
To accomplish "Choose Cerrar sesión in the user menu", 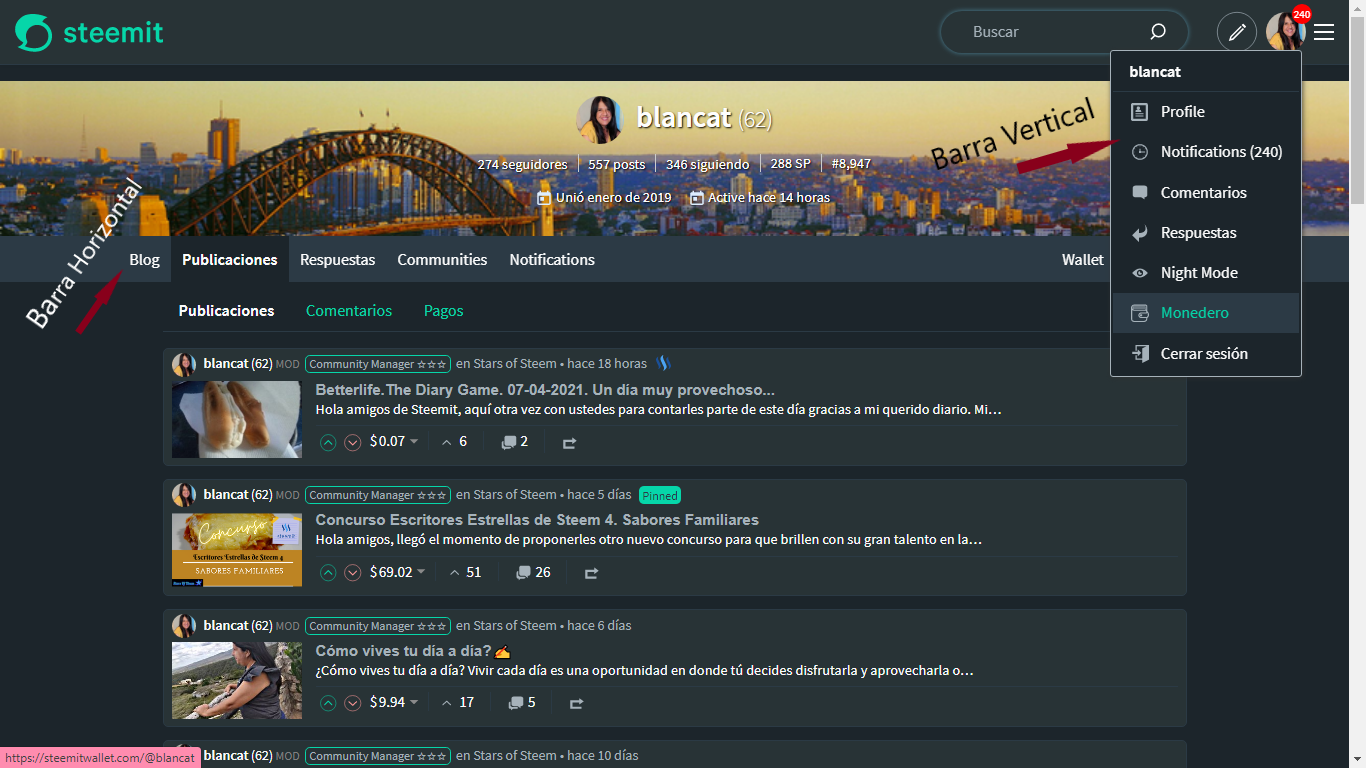I will pos(1205,354).
